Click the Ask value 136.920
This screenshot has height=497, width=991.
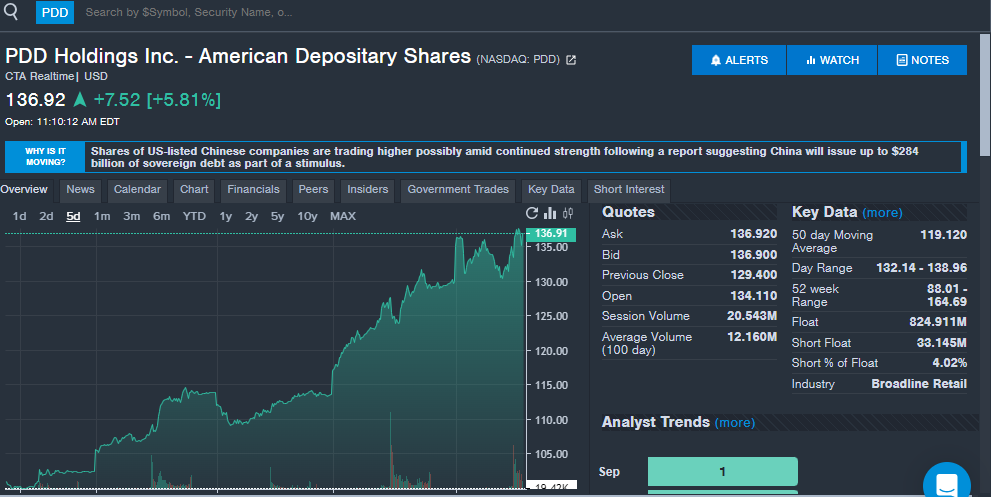[753, 234]
